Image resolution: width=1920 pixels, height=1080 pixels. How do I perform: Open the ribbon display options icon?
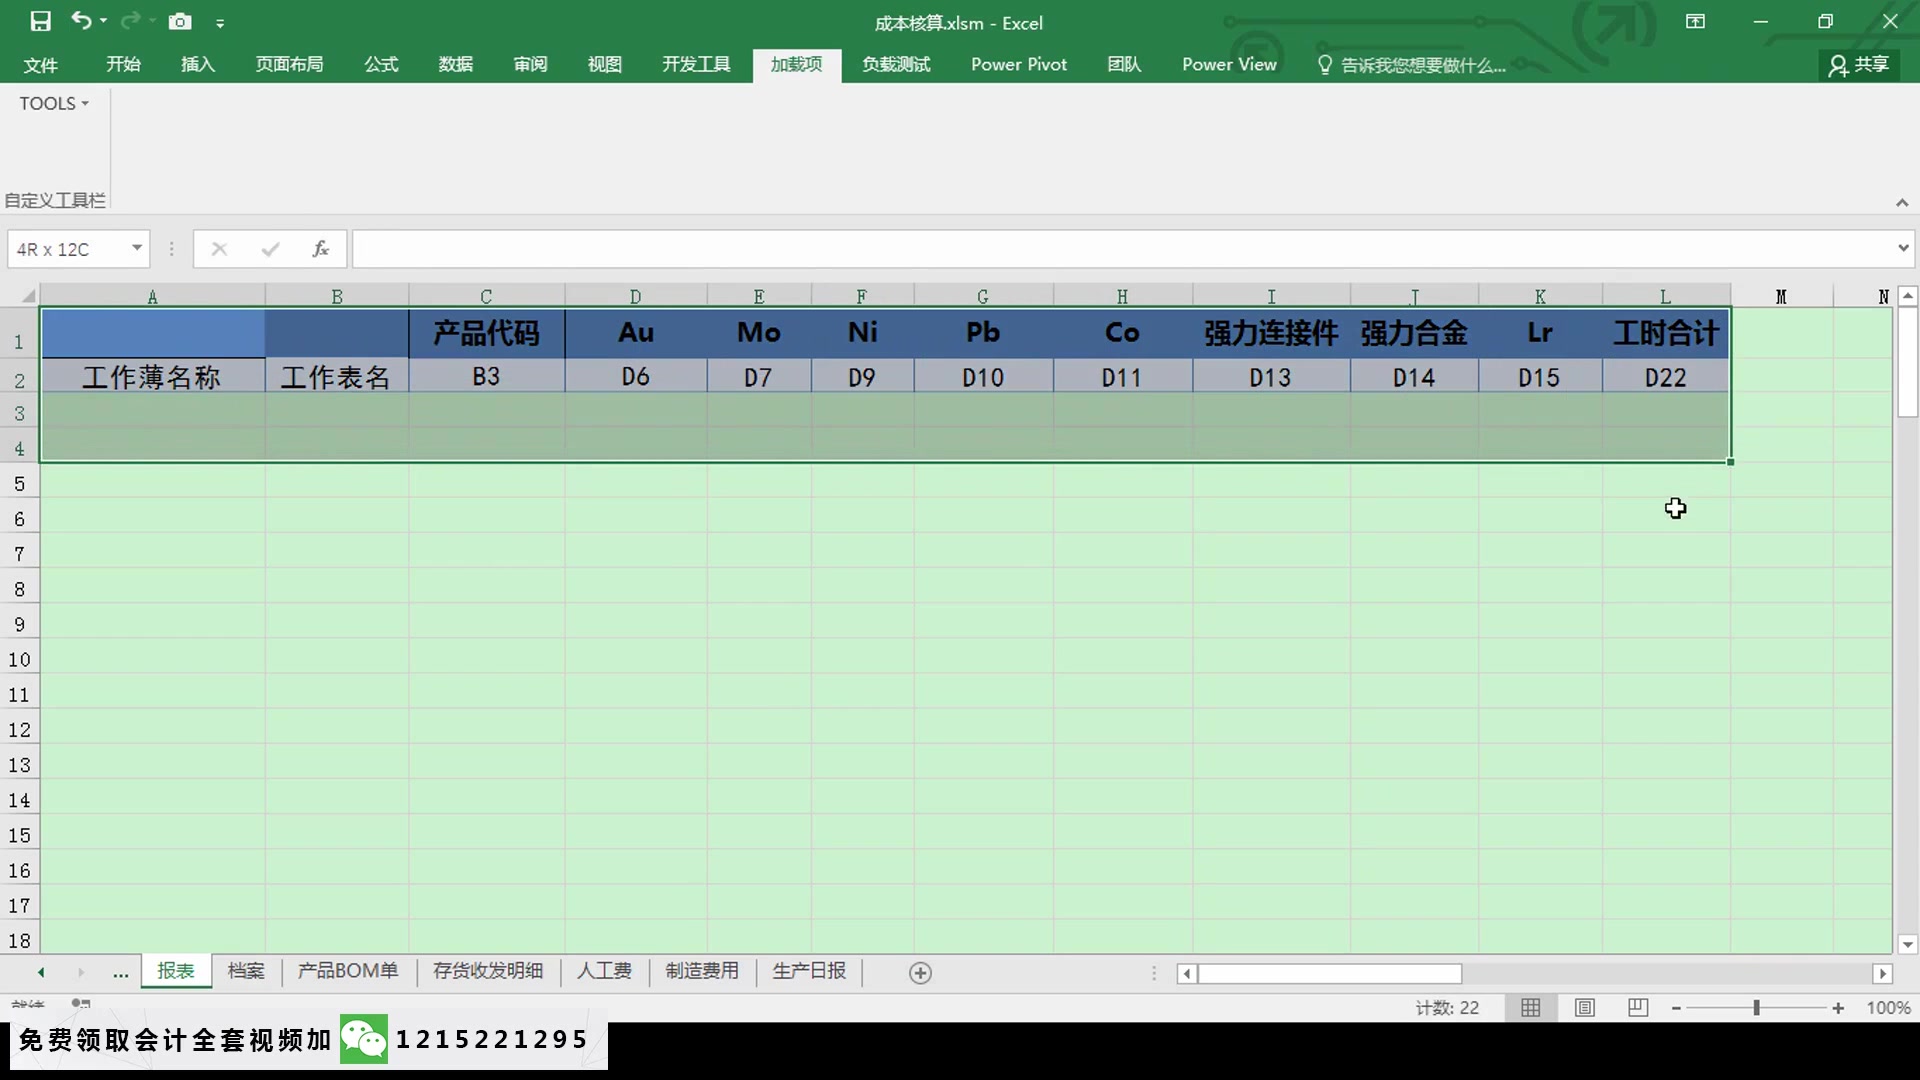click(1695, 21)
